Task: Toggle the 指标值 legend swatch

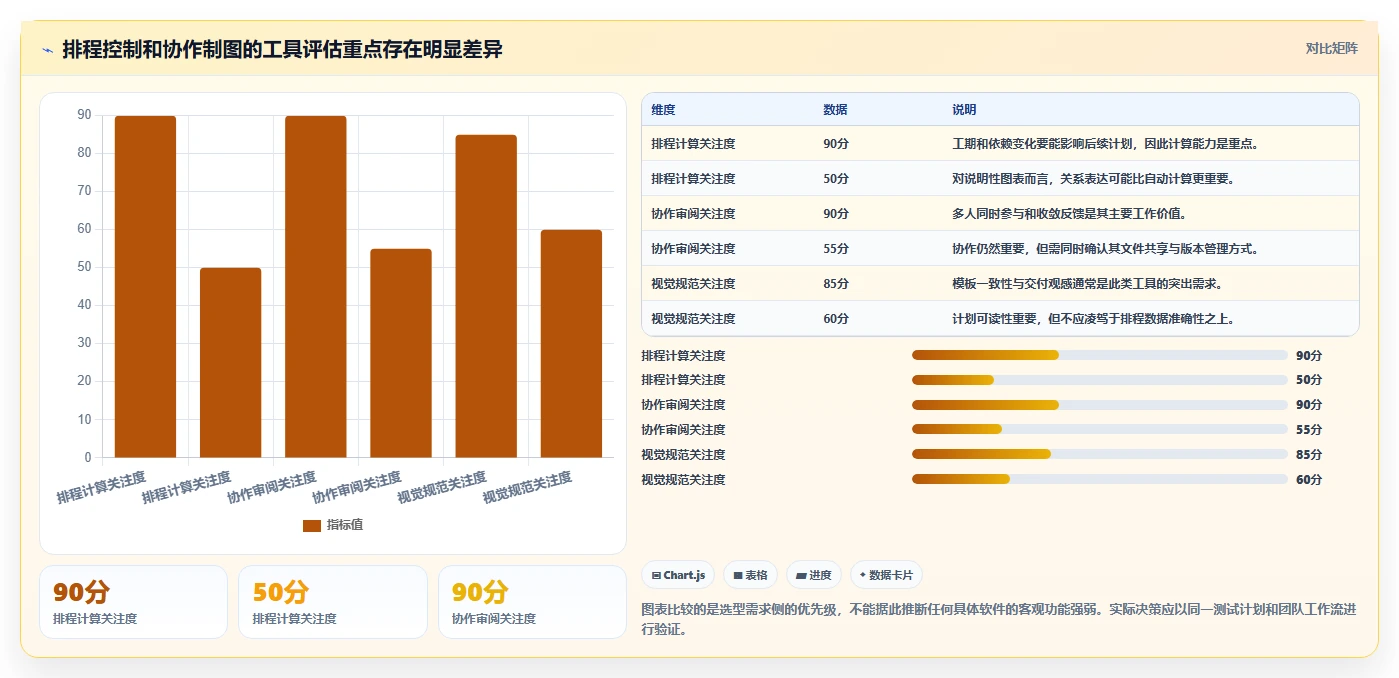Action: [312, 525]
